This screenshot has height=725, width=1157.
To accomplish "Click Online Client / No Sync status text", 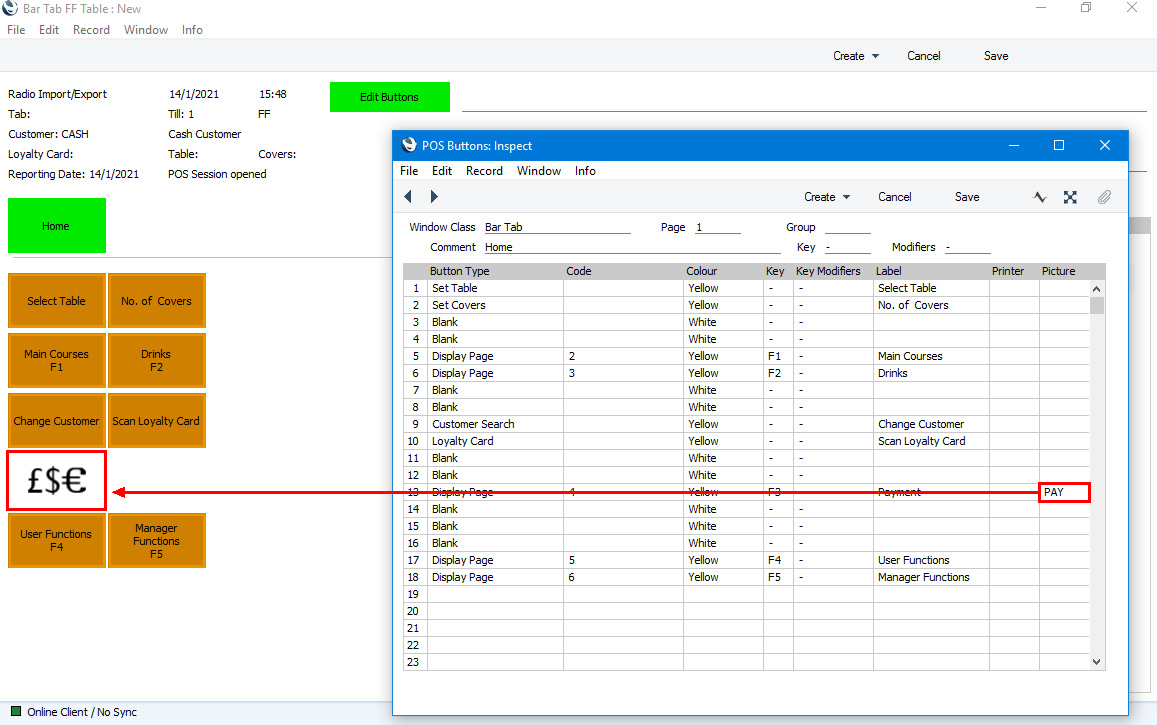I will [82, 712].
